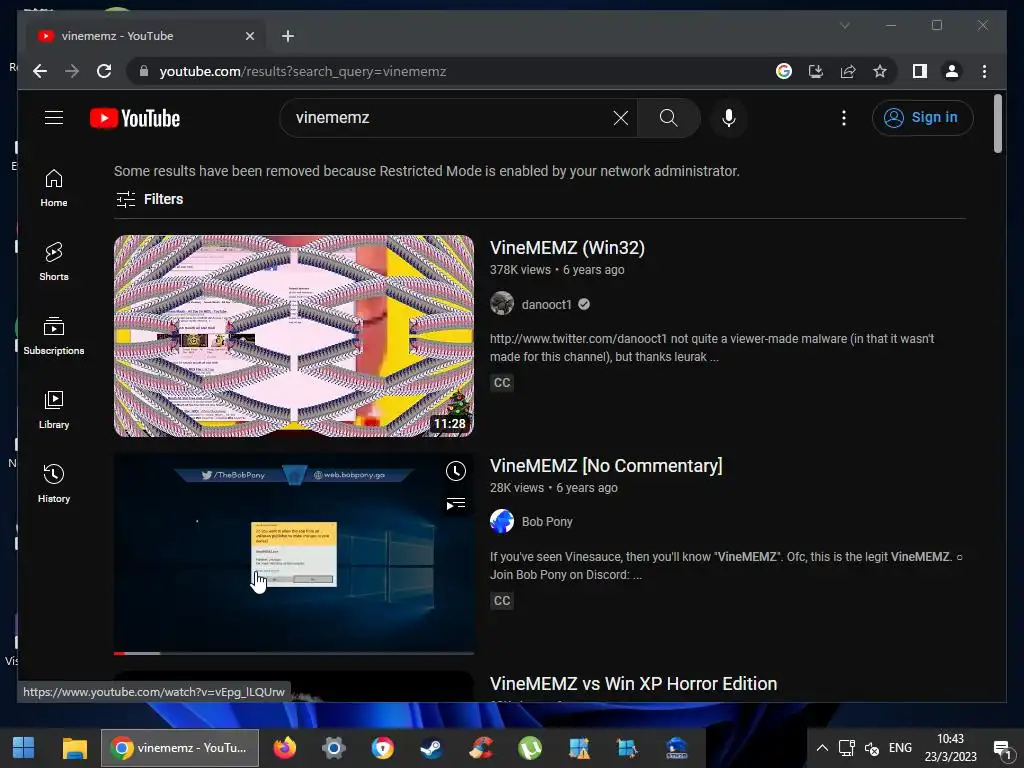Reload the page

pyautogui.click(x=104, y=71)
